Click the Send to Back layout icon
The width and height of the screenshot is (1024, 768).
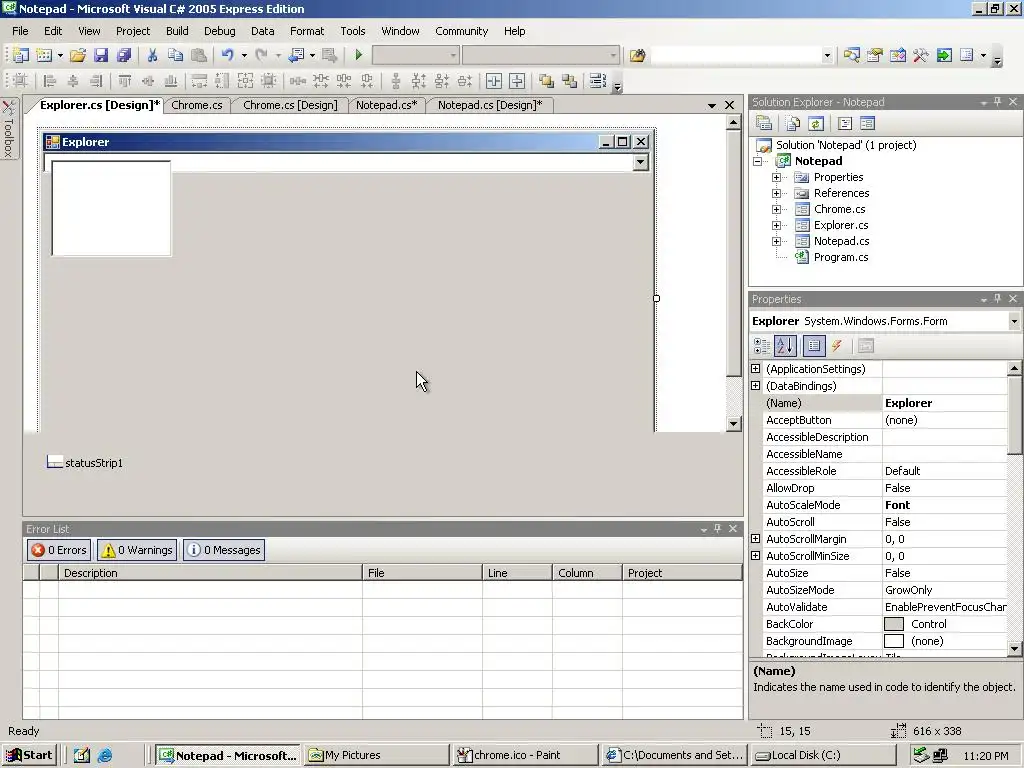569,81
